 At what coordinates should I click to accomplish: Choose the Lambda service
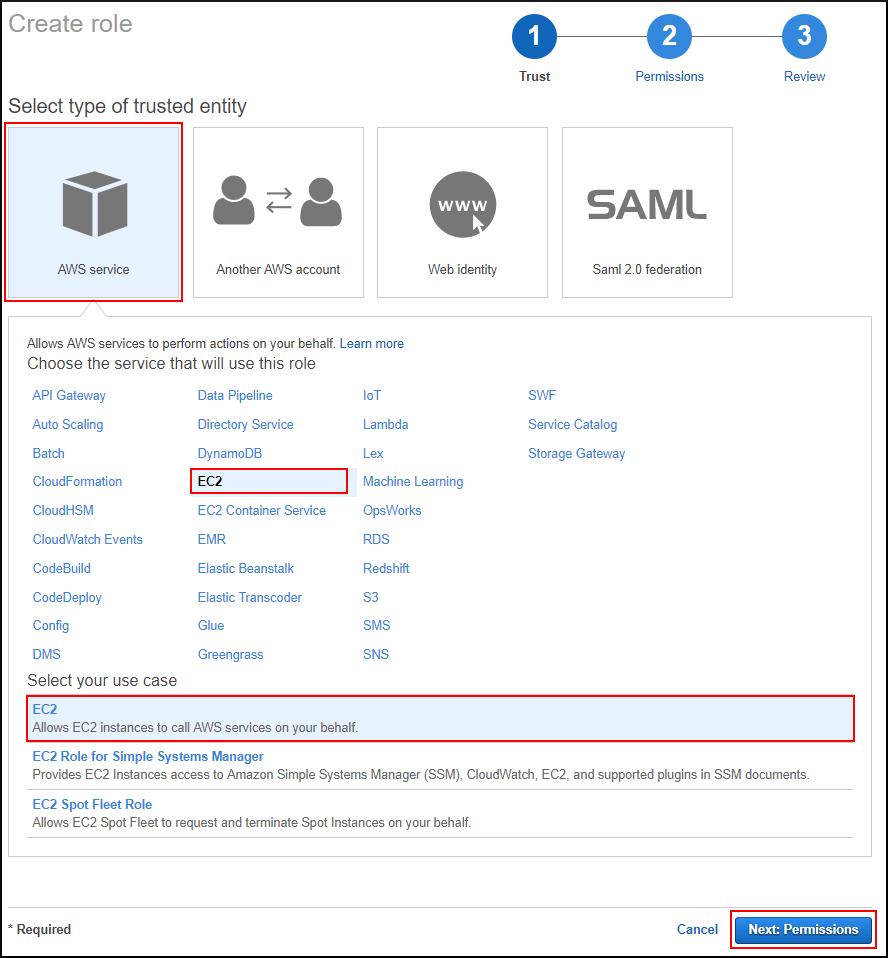pyautogui.click(x=386, y=425)
